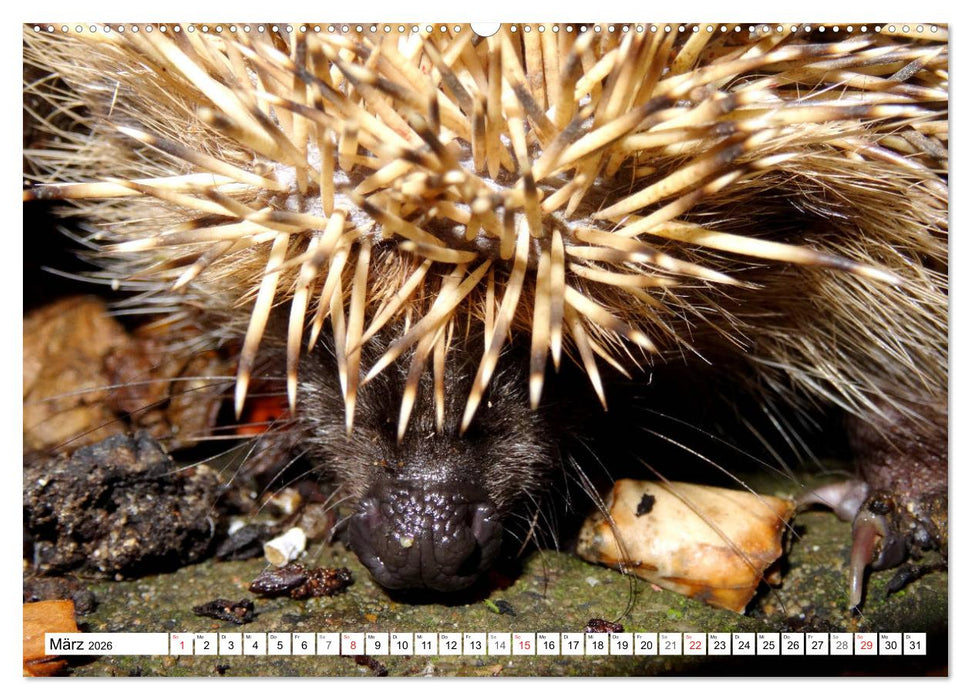Select date 15 in the calendar strip
This screenshot has height=700, width=971.
[523, 644]
